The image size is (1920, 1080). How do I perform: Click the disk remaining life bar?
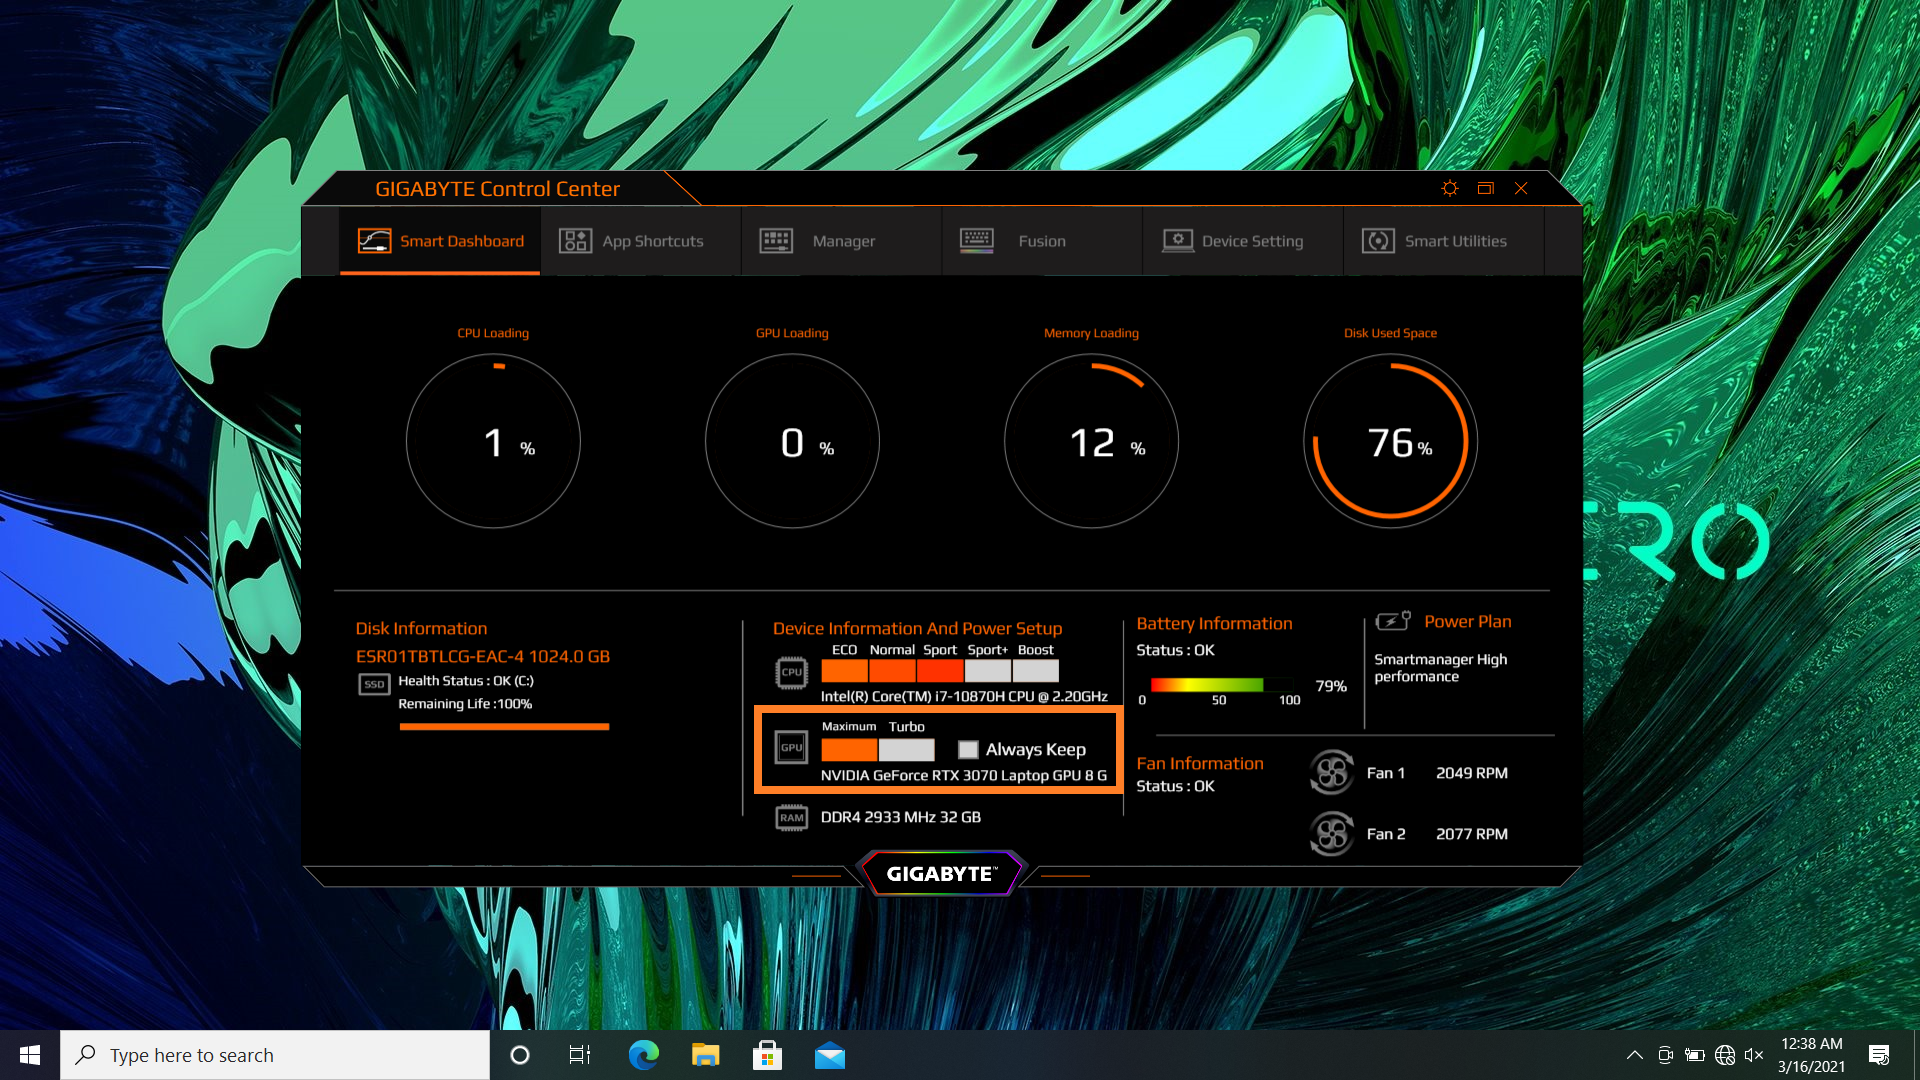click(504, 727)
